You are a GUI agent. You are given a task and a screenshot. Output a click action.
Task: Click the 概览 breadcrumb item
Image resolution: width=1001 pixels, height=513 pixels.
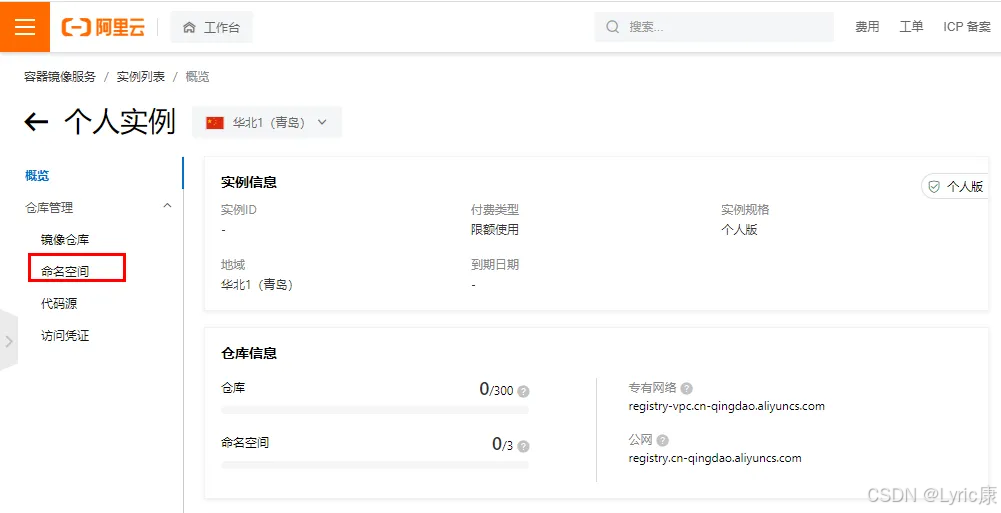point(197,77)
